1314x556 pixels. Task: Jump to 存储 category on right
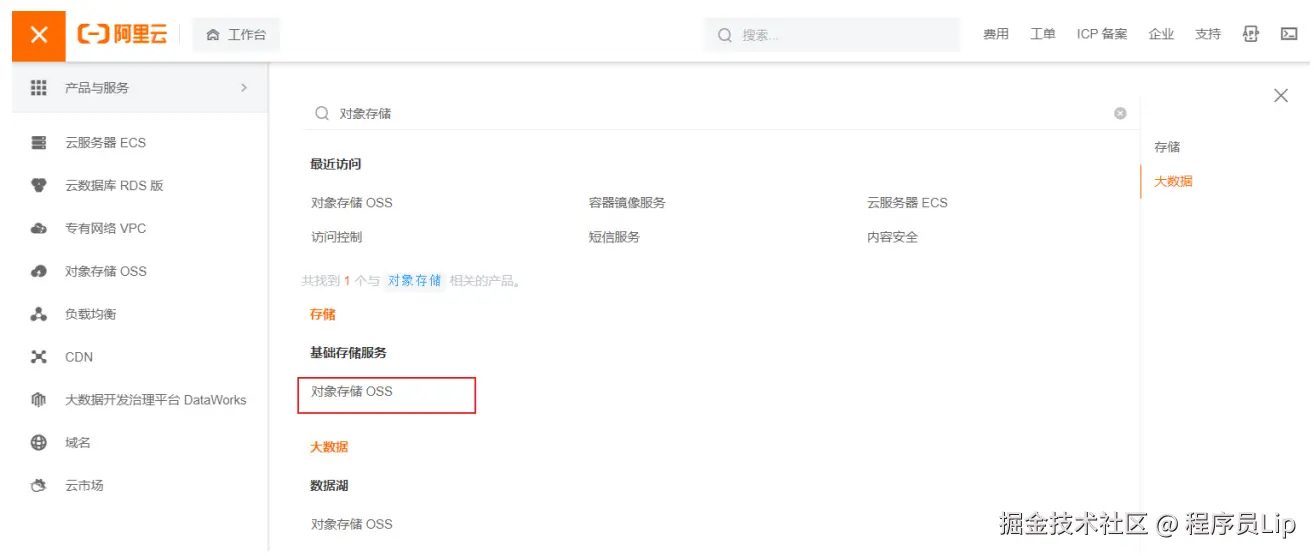[1167, 147]
